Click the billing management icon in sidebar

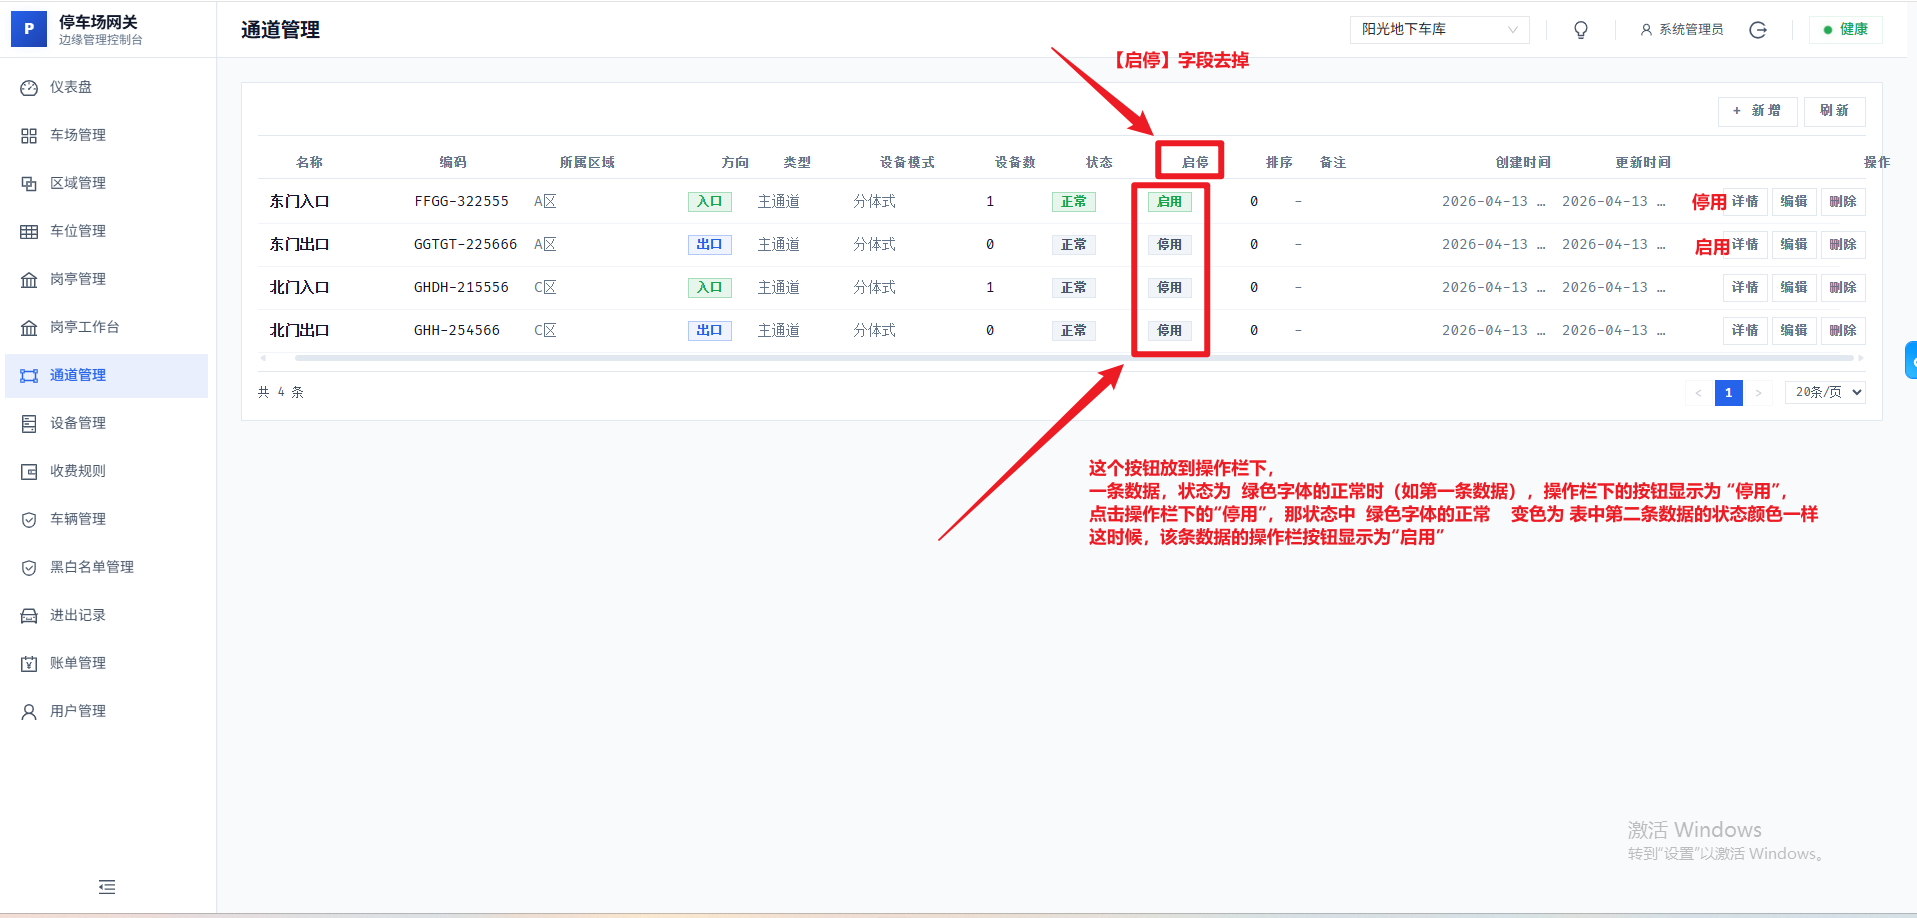[x=29, y=664]
